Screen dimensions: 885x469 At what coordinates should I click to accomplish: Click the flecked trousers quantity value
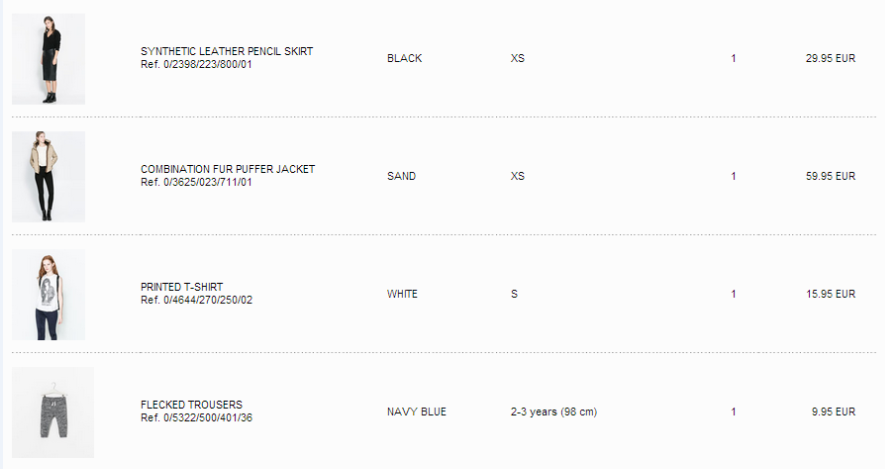pyautogui.click(x=733, y=412)
